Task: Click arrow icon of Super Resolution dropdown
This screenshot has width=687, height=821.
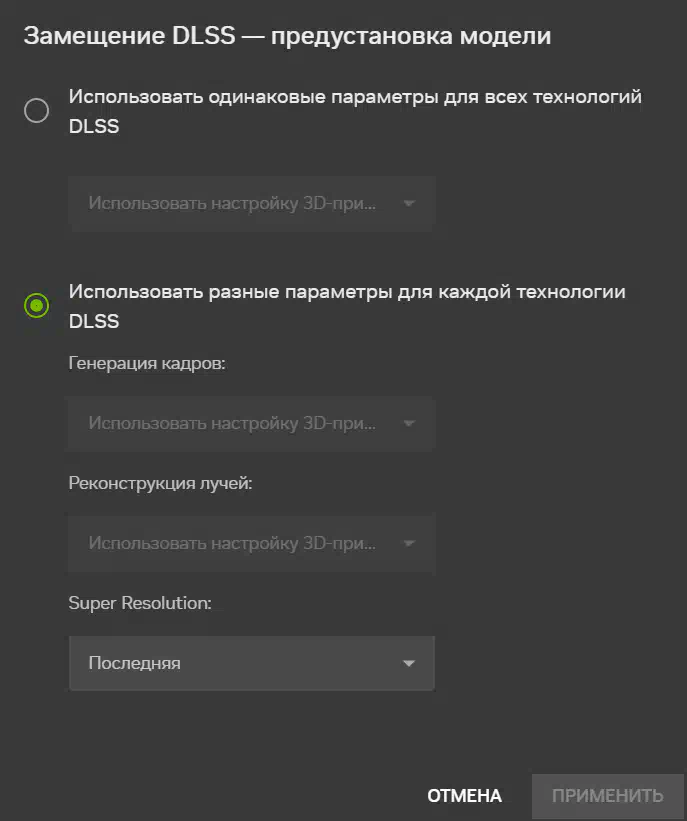Action: [x=409, y=663]
